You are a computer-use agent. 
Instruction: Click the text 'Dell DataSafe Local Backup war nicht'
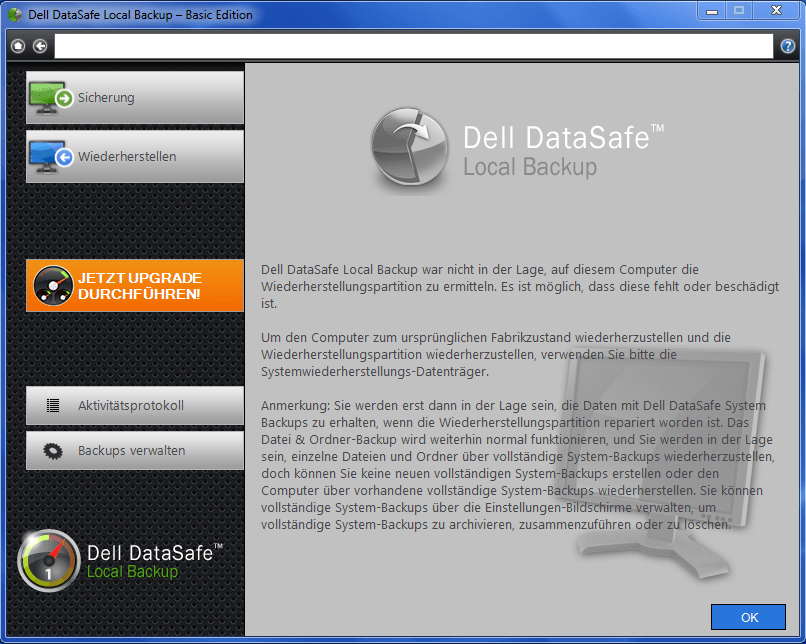tap(363, 270)
